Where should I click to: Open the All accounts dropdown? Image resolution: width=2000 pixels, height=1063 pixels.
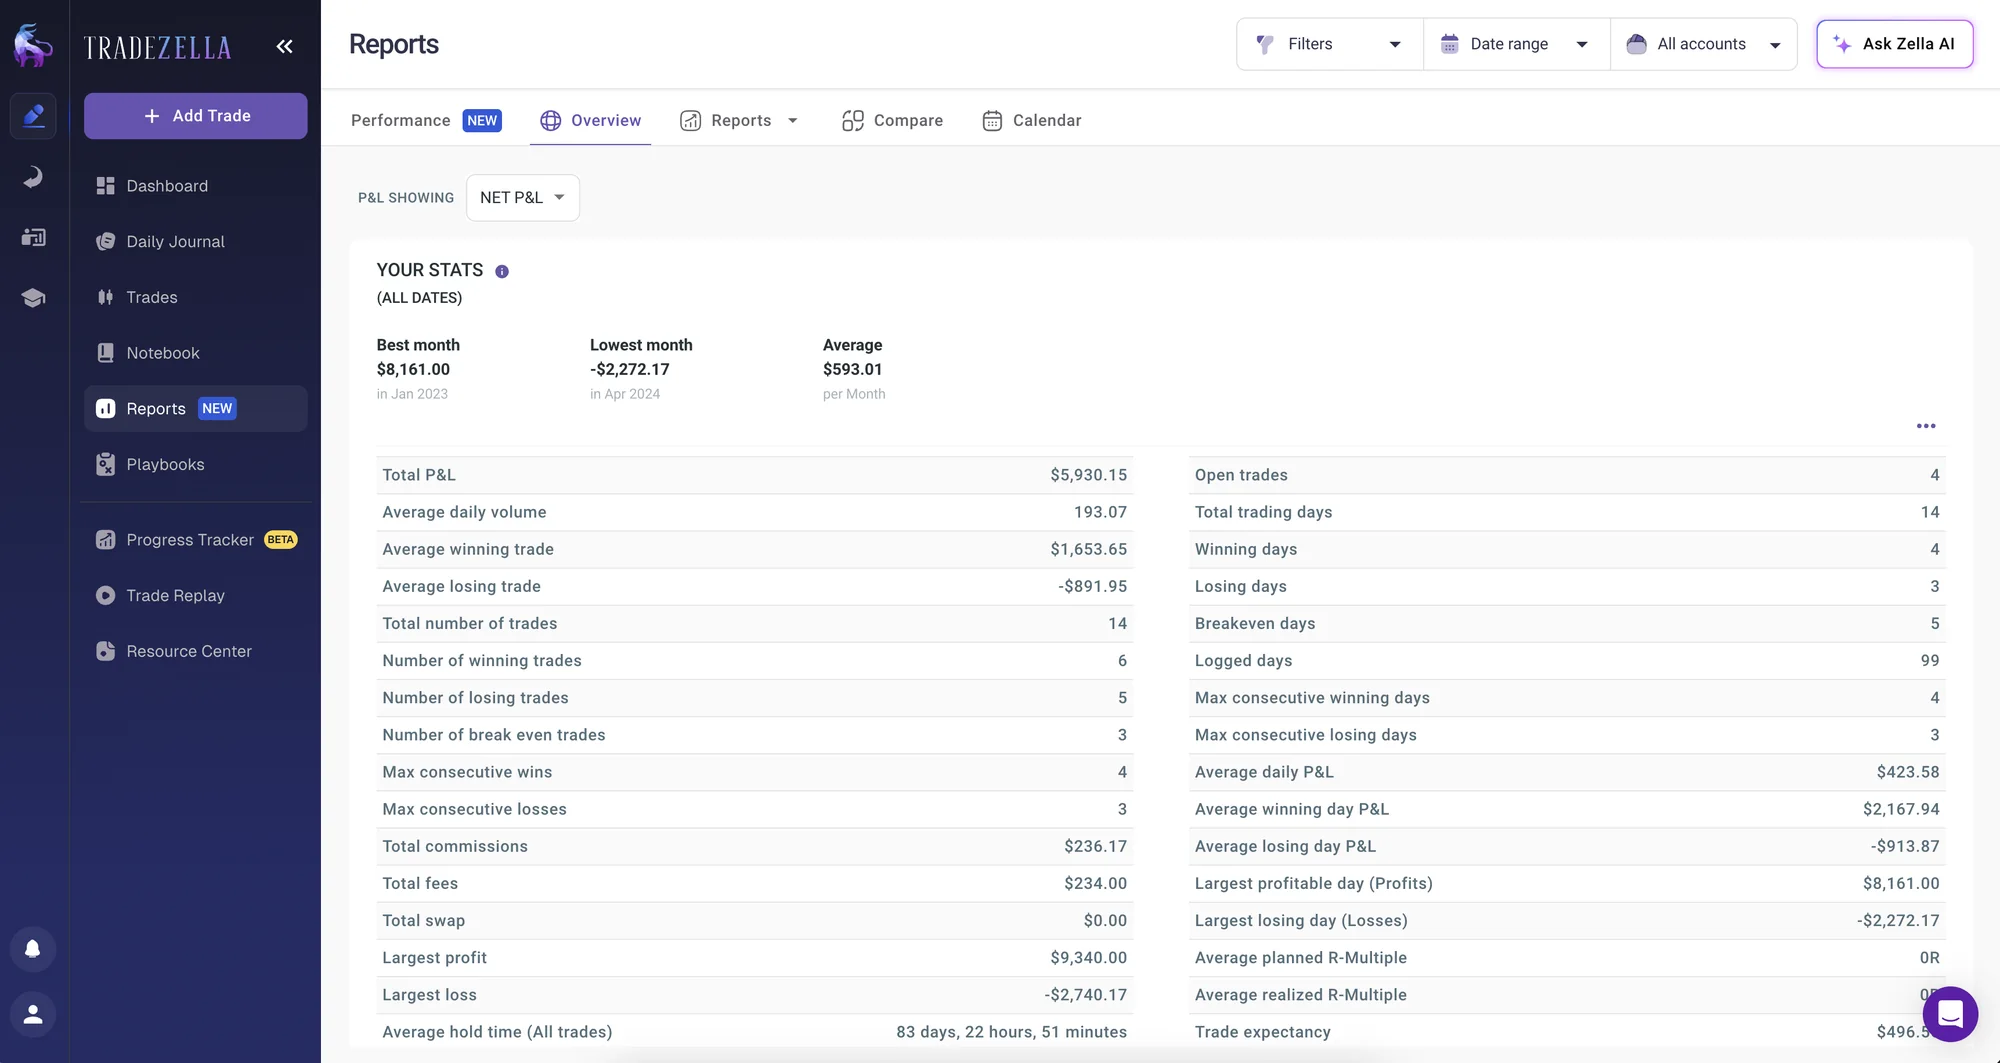coord(1704,44)
